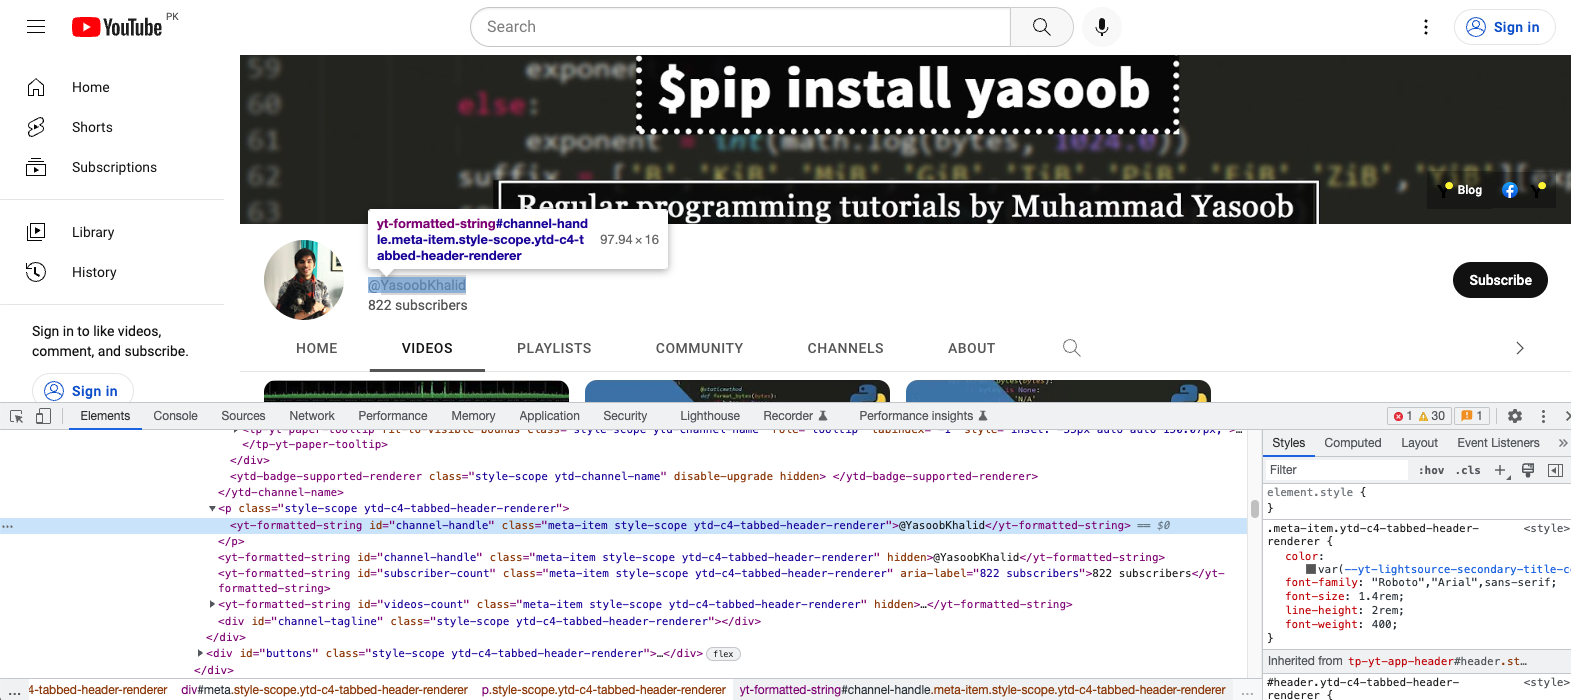Toggle device toolbar emulation in DevTools
The width and height of the screenshot is (1571, 700).
coord(43,416)
